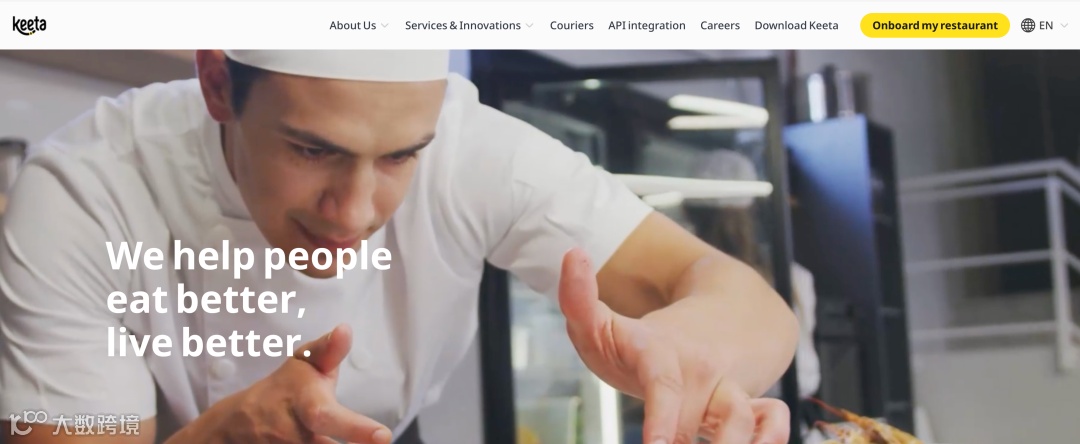Click the yellow Onboard my restaurant button
Screen dimensions: 1080x444
click(x=935, y=25)
